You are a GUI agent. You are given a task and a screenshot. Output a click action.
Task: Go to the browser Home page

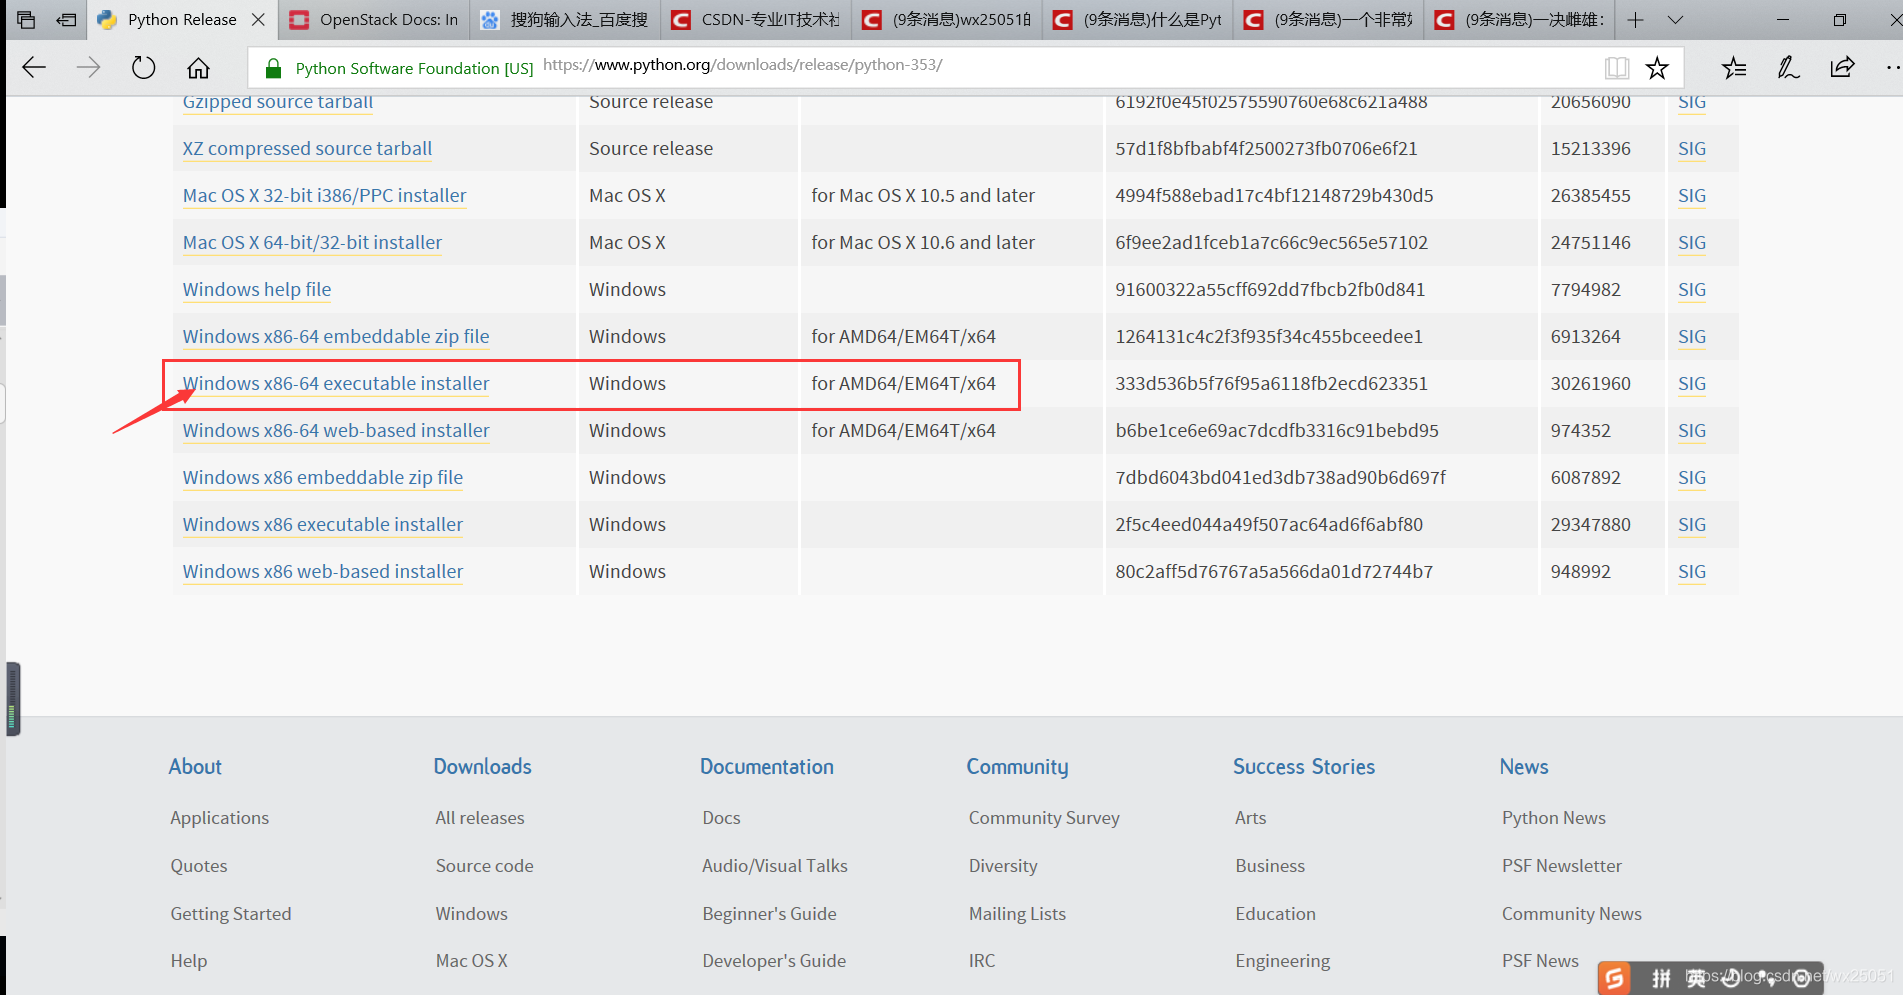[x=199, y=68]
